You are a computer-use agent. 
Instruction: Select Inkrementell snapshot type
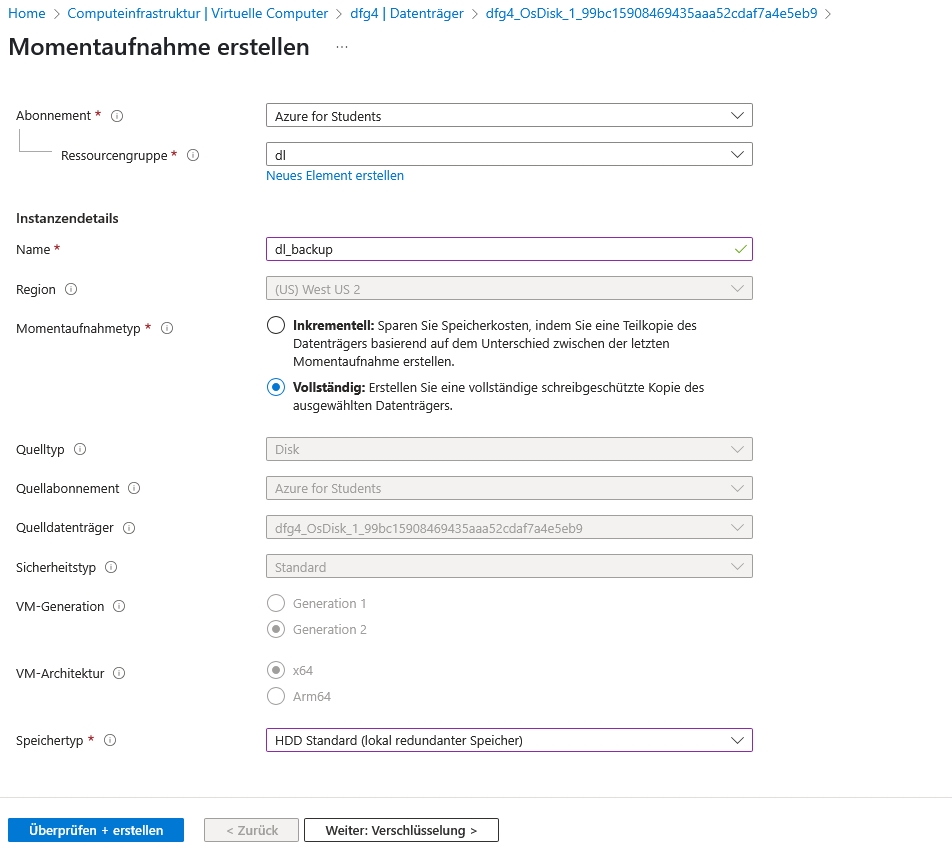tap(276, 326)
